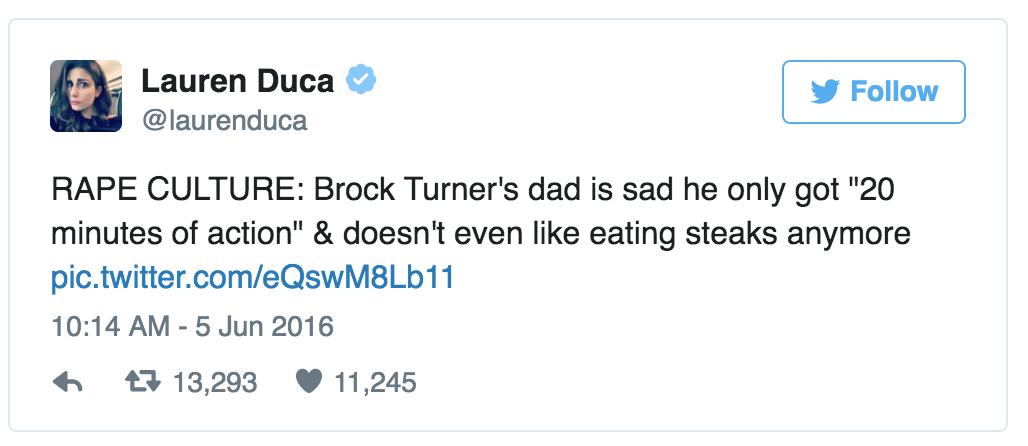This screenshot has width=1028, height=446.
Task: Like the tweet with the heart icon
Action: 311,382
